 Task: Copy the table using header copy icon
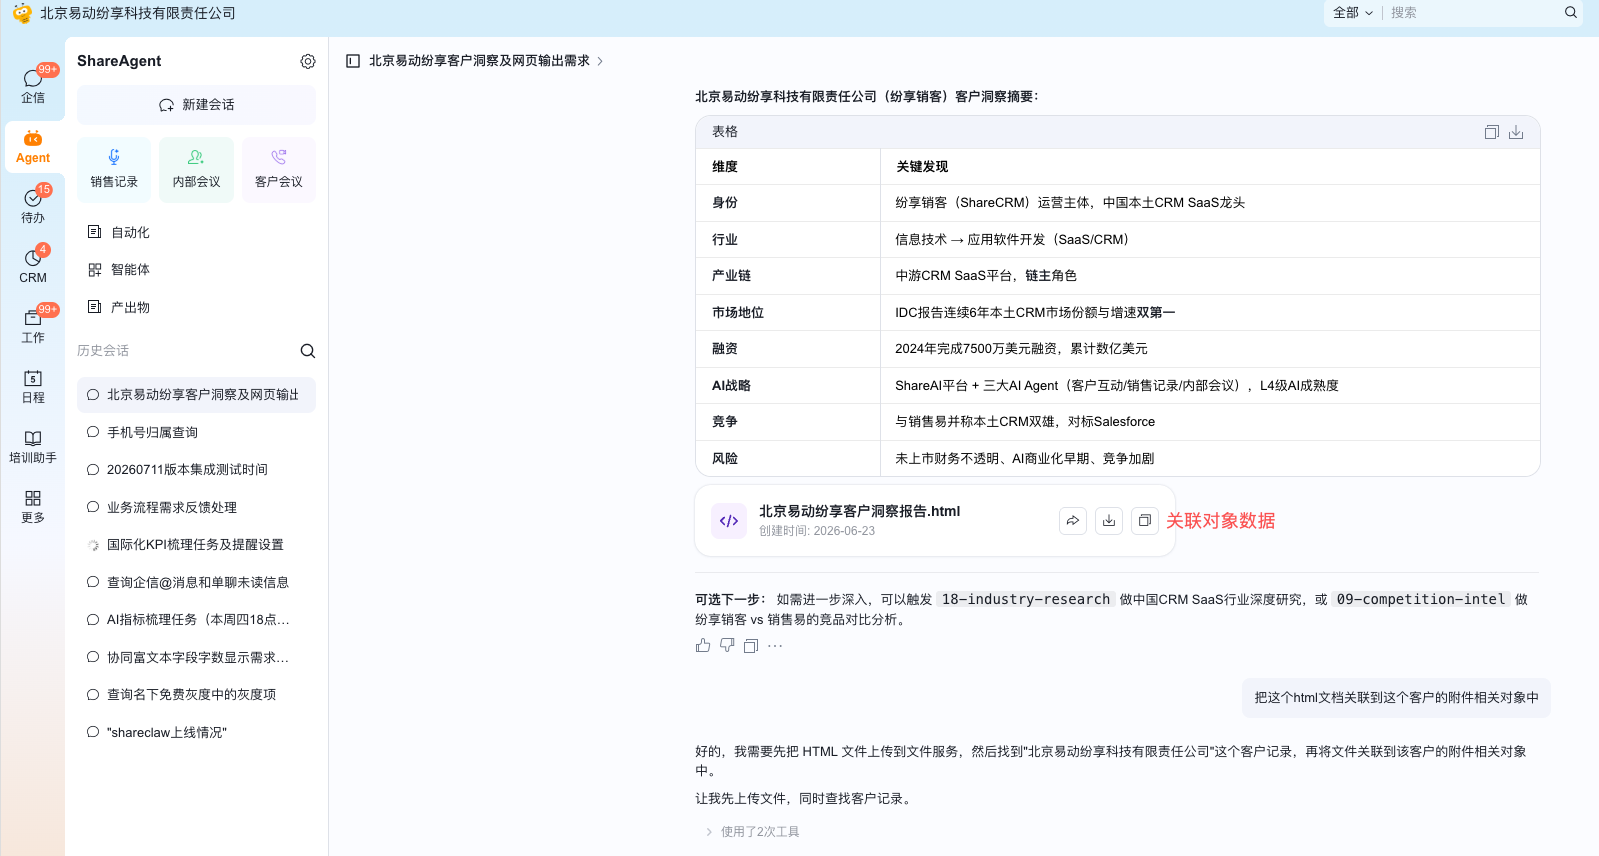coord(1492,132)
